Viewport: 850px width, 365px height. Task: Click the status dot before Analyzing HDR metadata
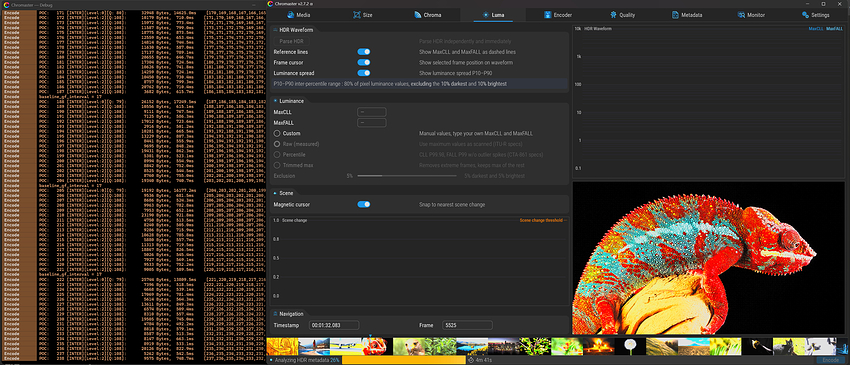(271, 360)
